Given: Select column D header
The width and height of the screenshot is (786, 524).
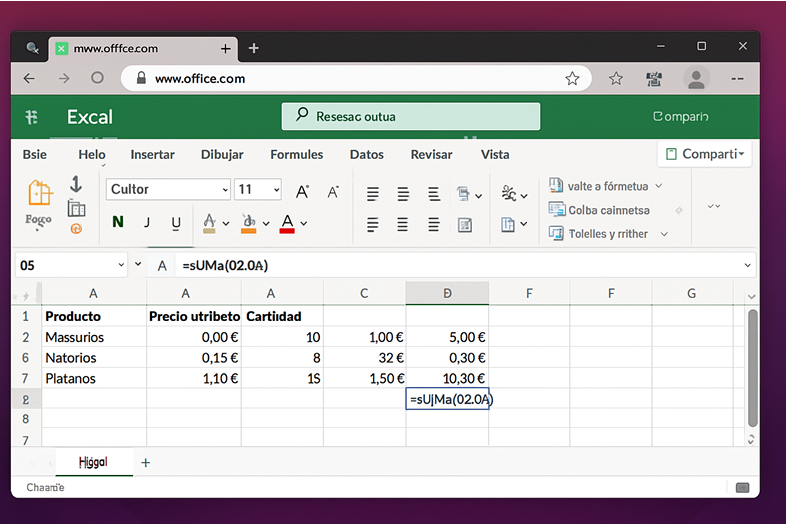Looking at the screenshot, I should coord(447,293).
